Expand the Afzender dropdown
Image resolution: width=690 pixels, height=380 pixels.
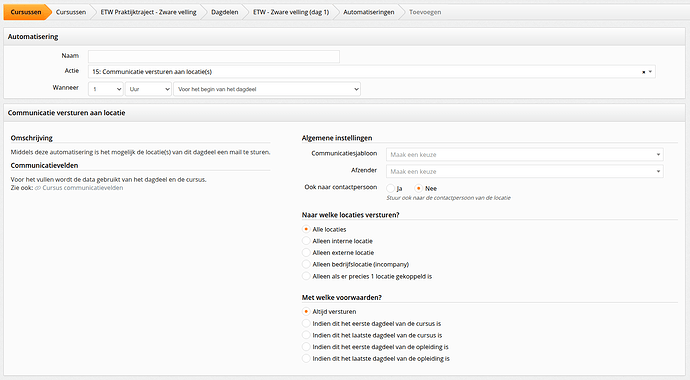tap(525, 171)
